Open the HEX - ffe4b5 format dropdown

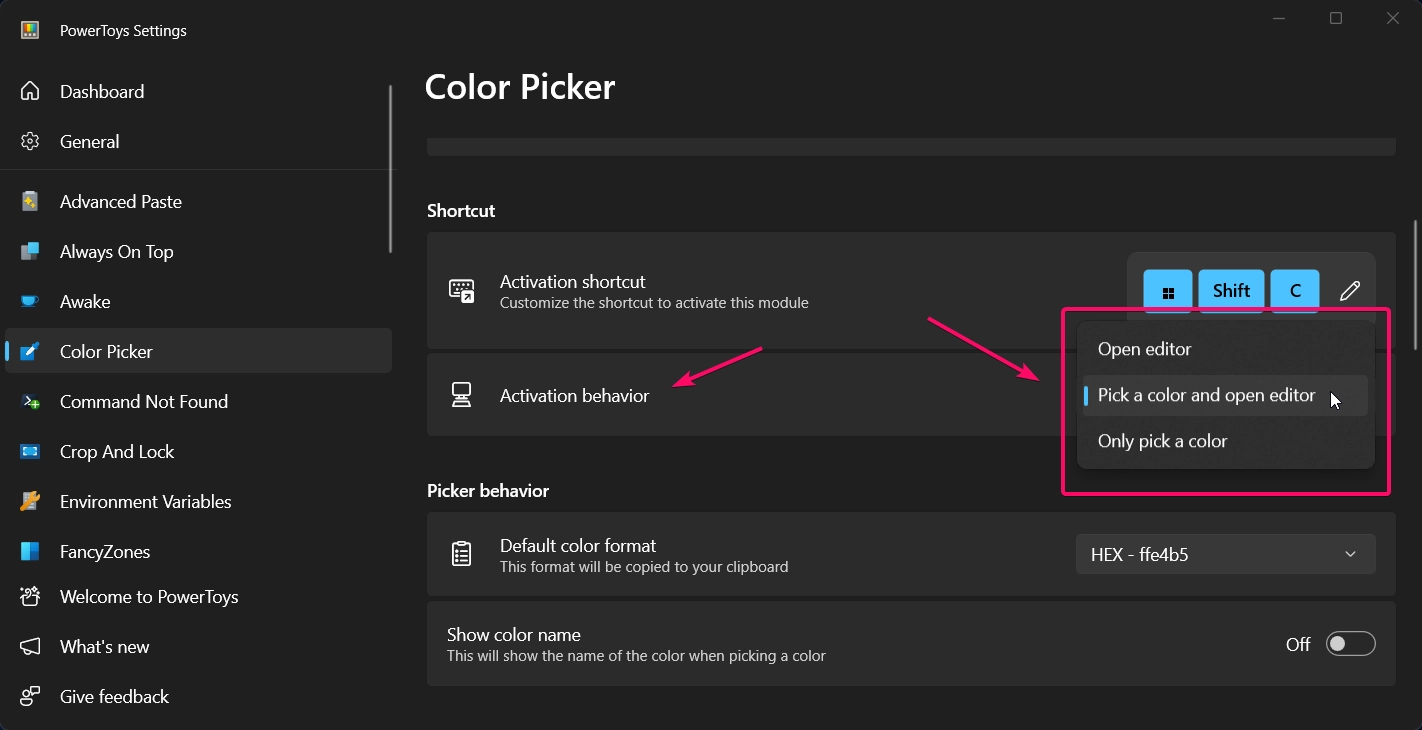[x=1226, y=554]
